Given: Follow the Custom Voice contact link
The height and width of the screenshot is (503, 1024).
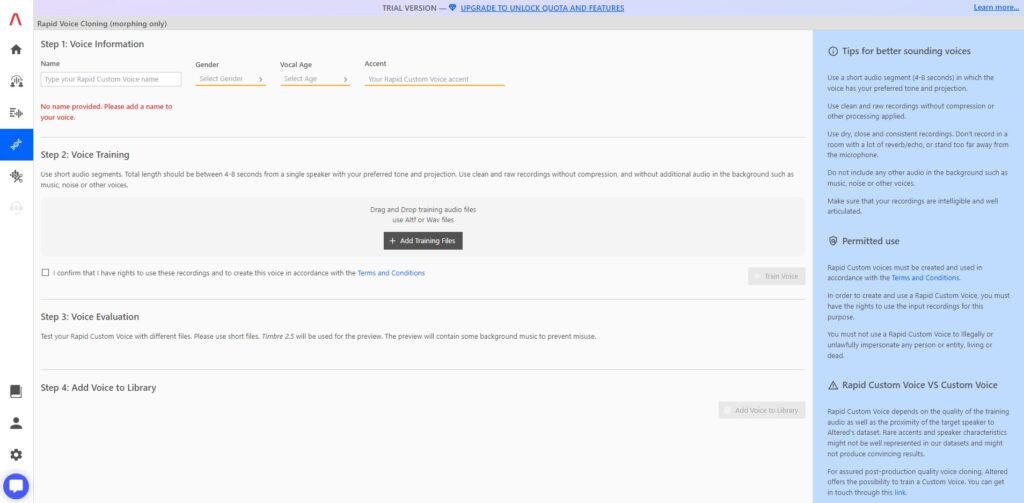Looking at the screenshot, I should [x=900, y=493].
